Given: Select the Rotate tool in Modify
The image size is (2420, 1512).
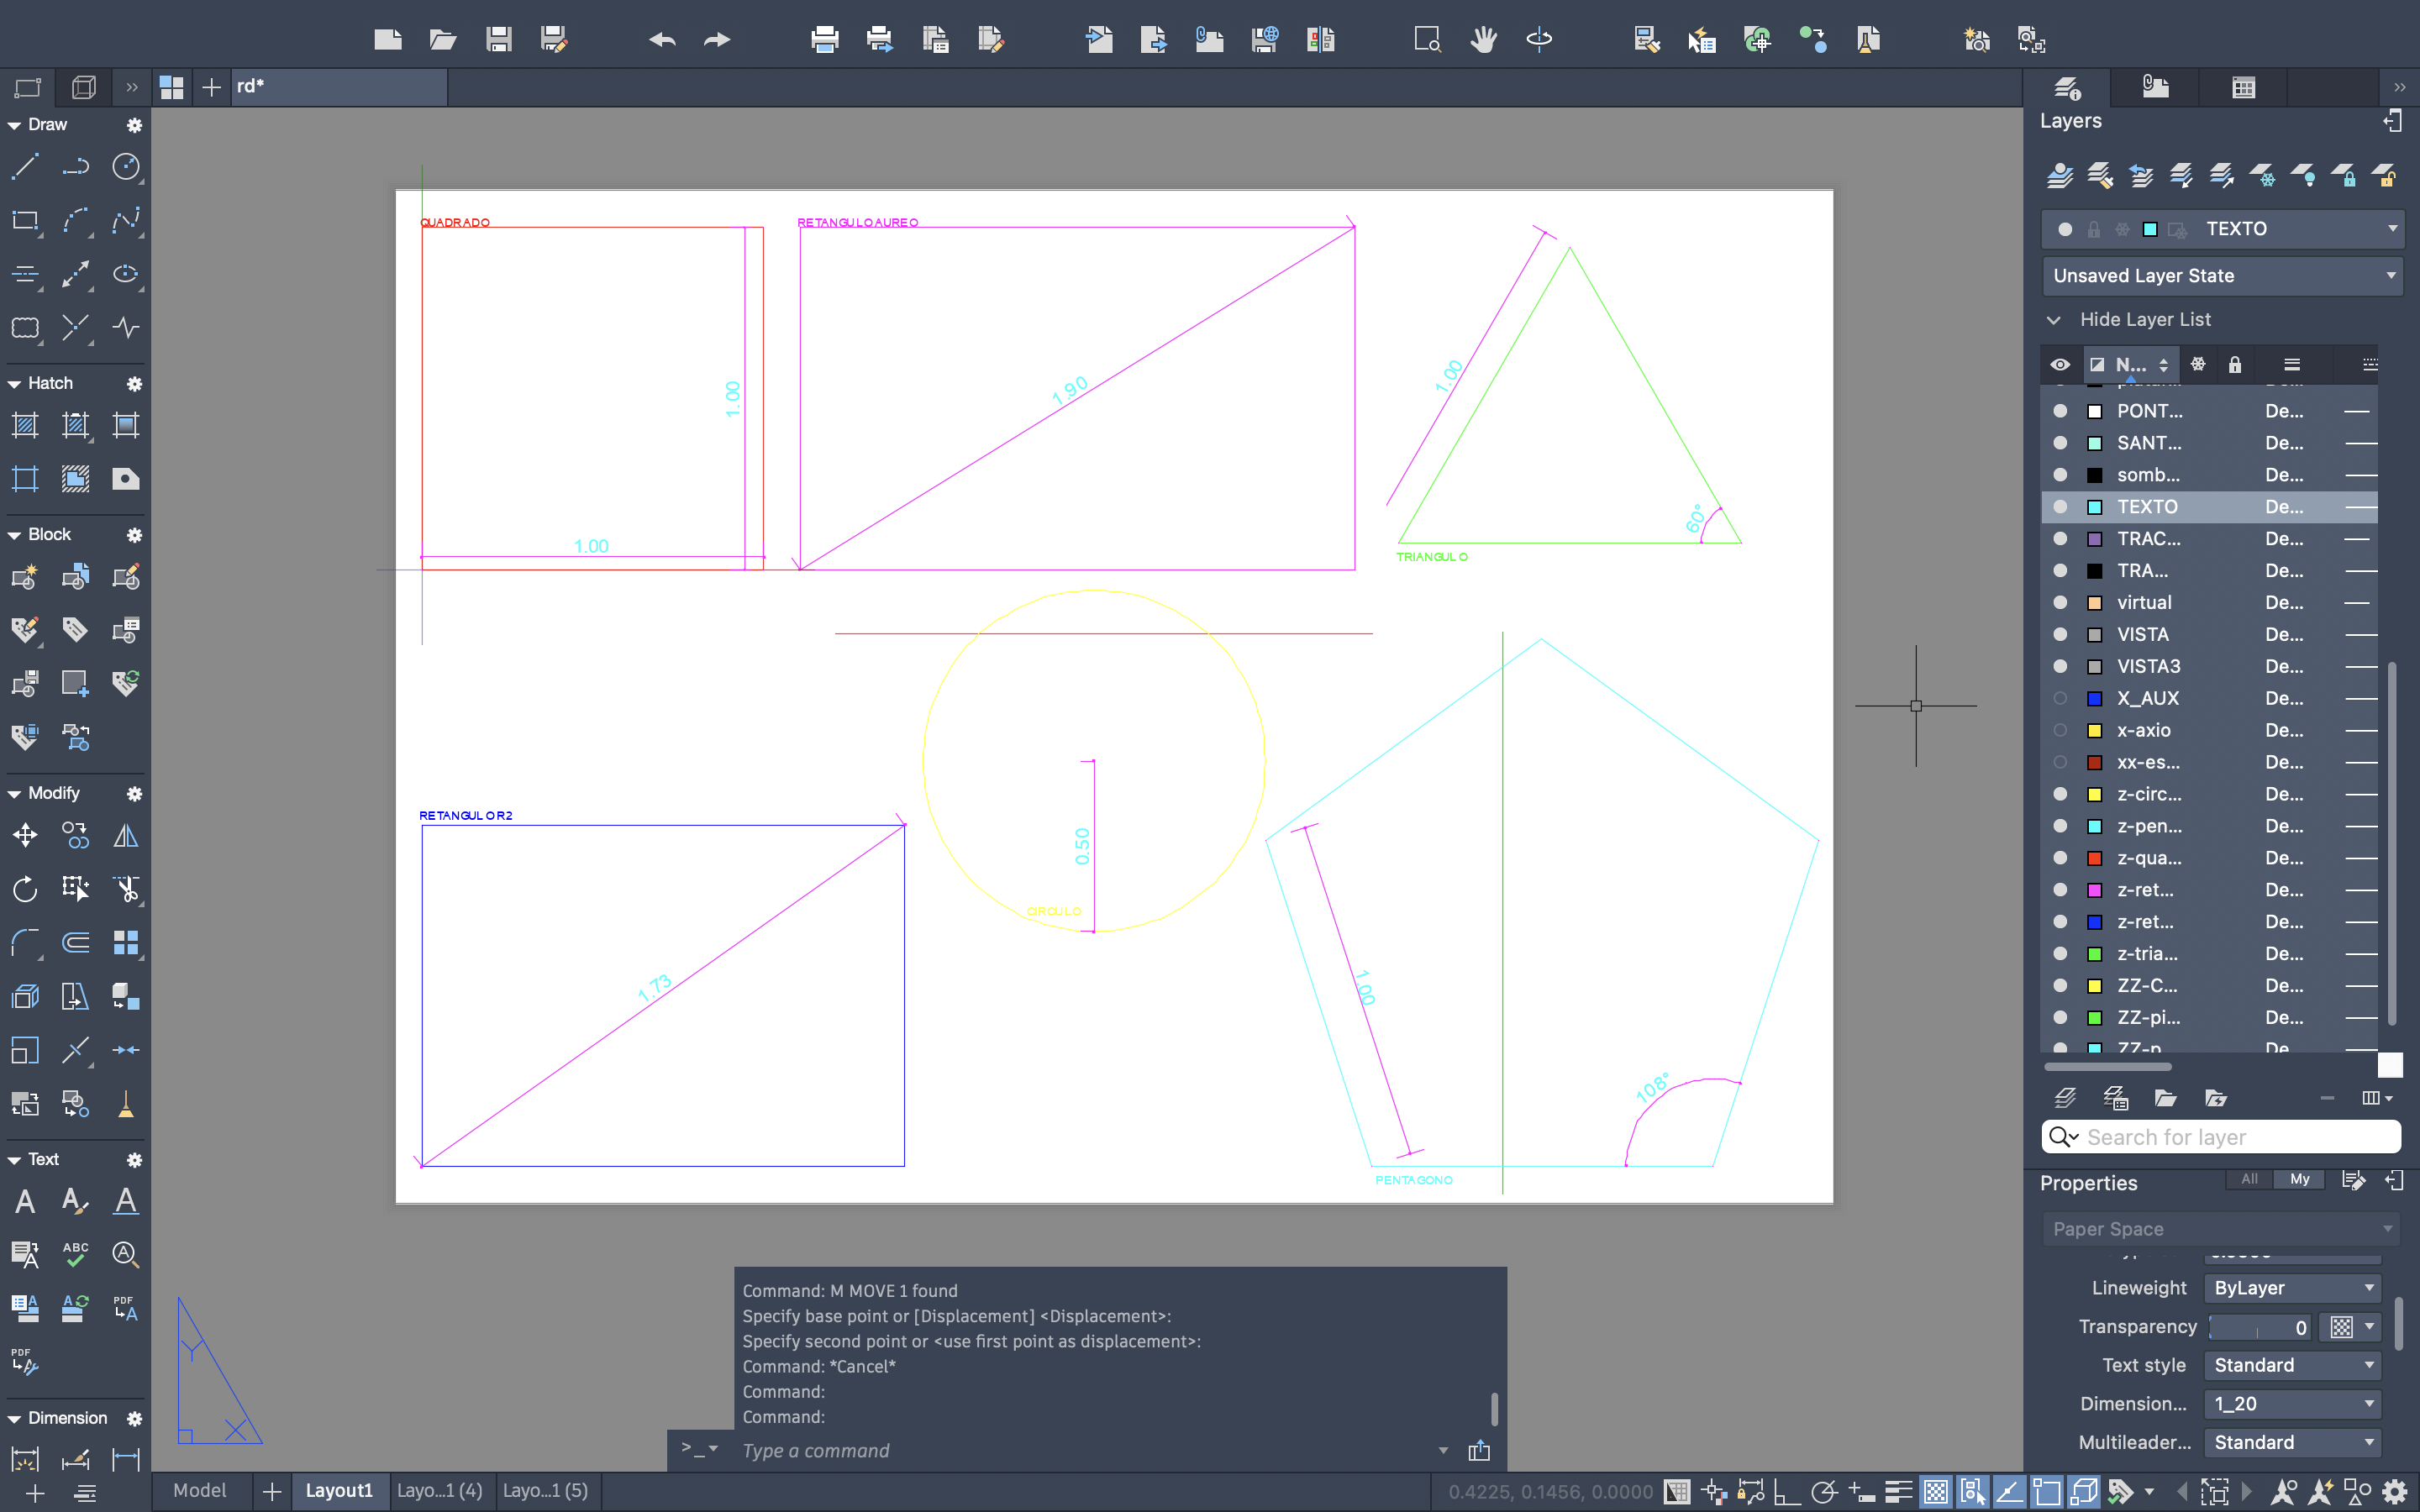Looking at the screenshot, I should click(25, 888).
